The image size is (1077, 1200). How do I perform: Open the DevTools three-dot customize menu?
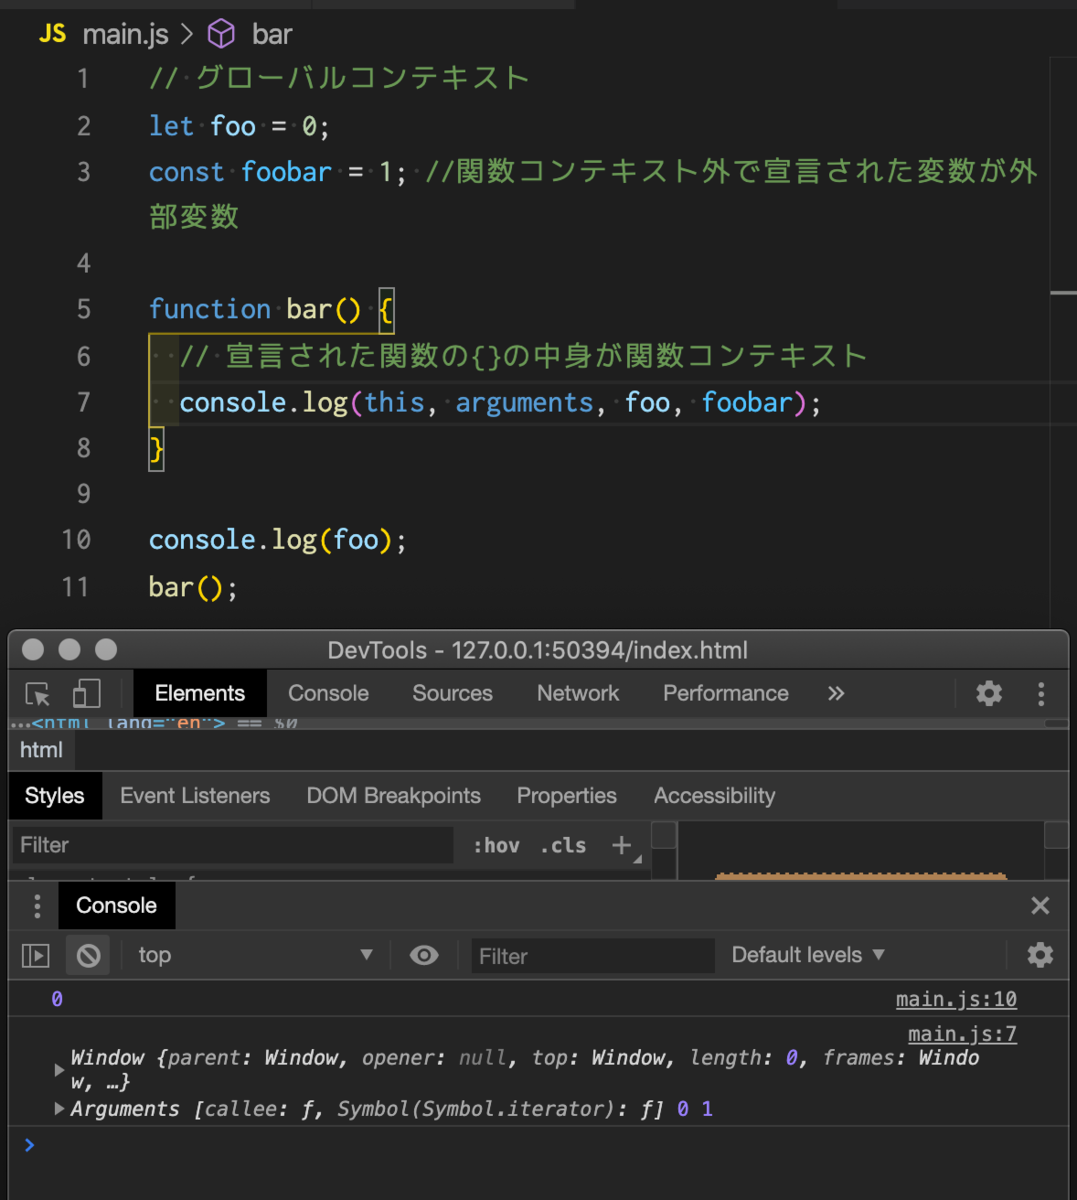click(x=1041, y=694)
